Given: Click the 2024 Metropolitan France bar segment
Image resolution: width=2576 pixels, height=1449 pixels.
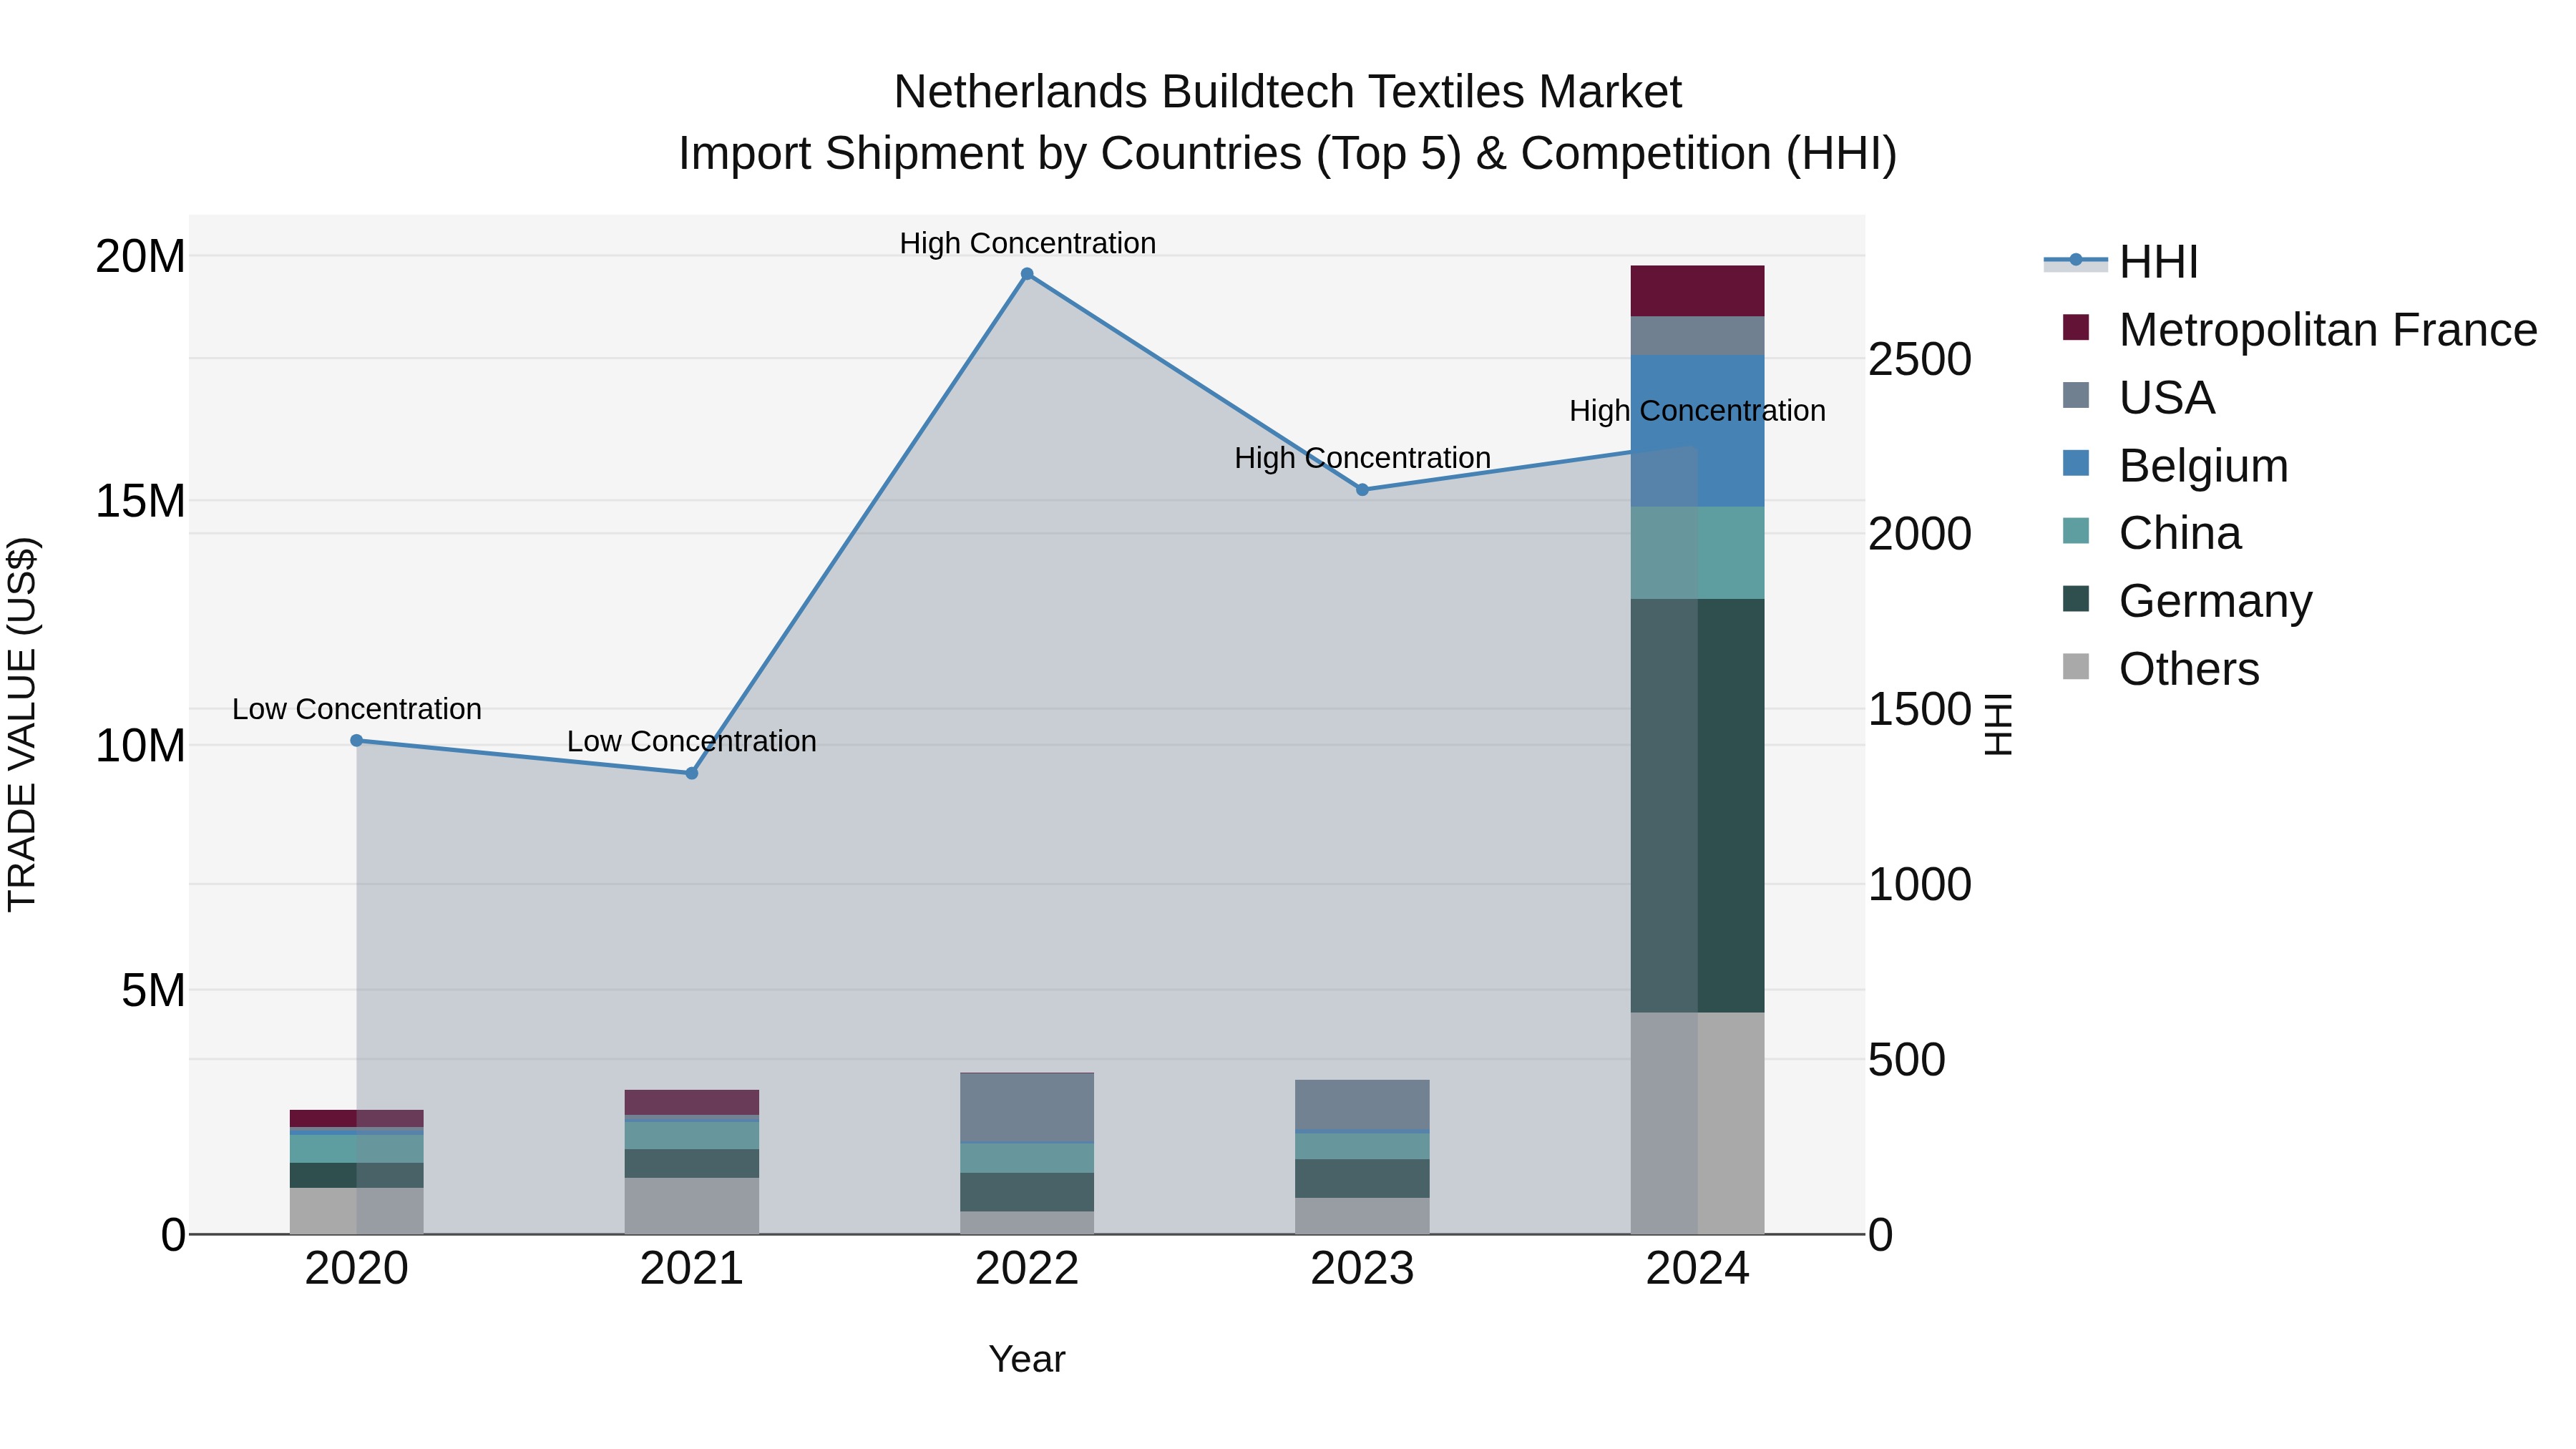Looking at the screenshot, I should click(x=1697, y=291).
